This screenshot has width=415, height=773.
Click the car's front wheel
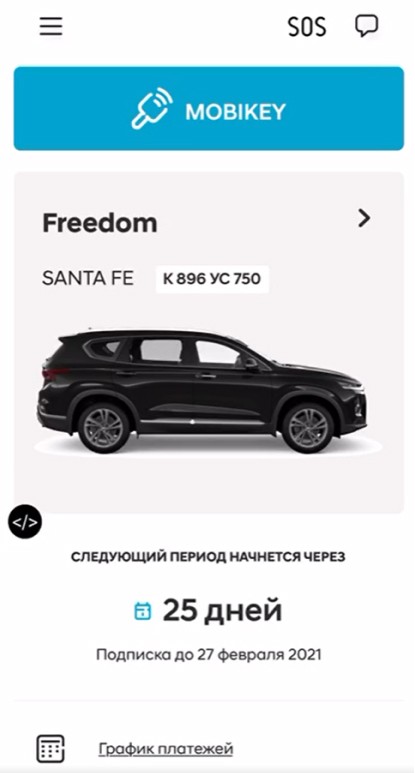tap(308, 428)
